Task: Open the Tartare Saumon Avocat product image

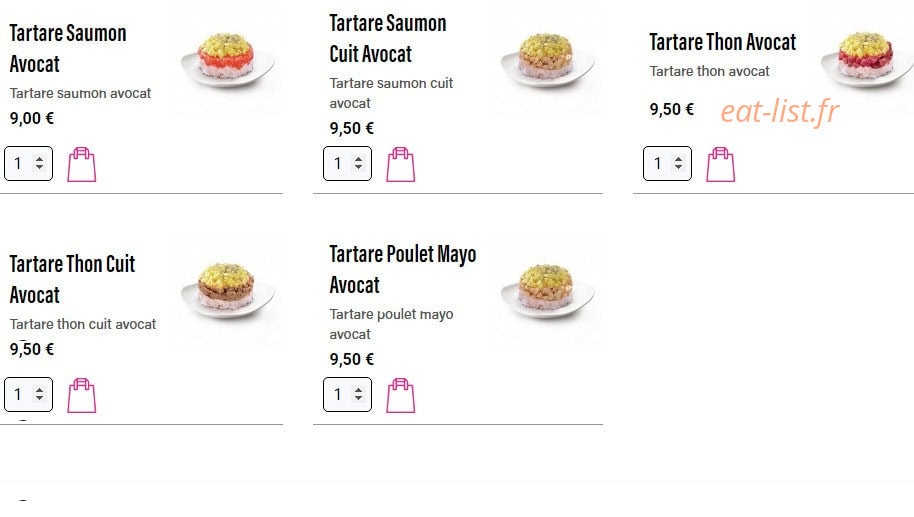Action: pyautogui.click(x=228, y=59)
